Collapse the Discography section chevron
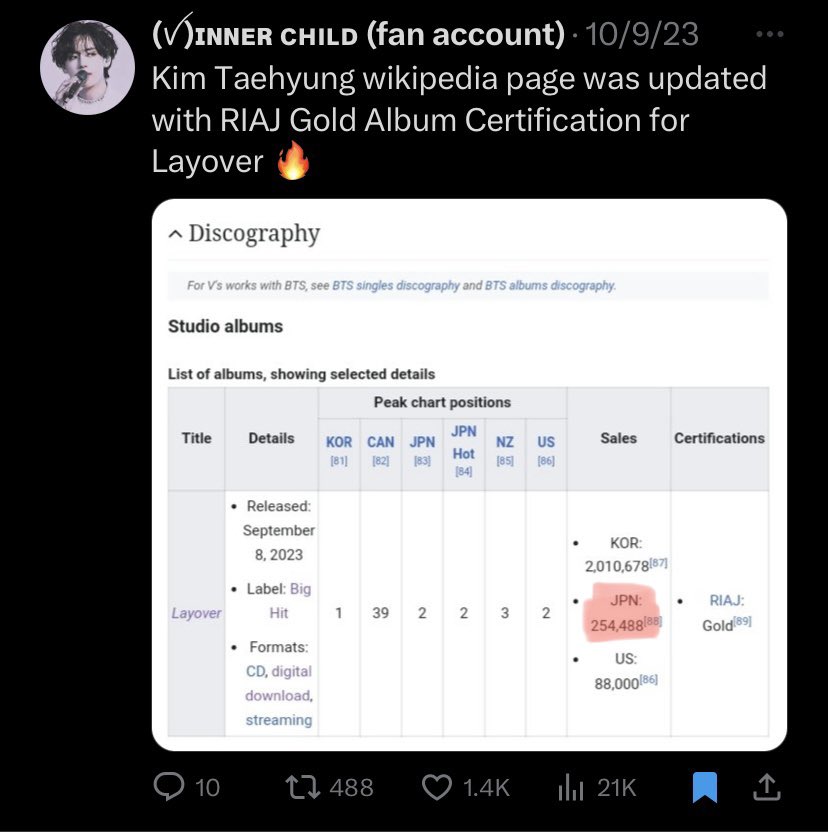The image size is (828, 832). [x=175, y=234]
